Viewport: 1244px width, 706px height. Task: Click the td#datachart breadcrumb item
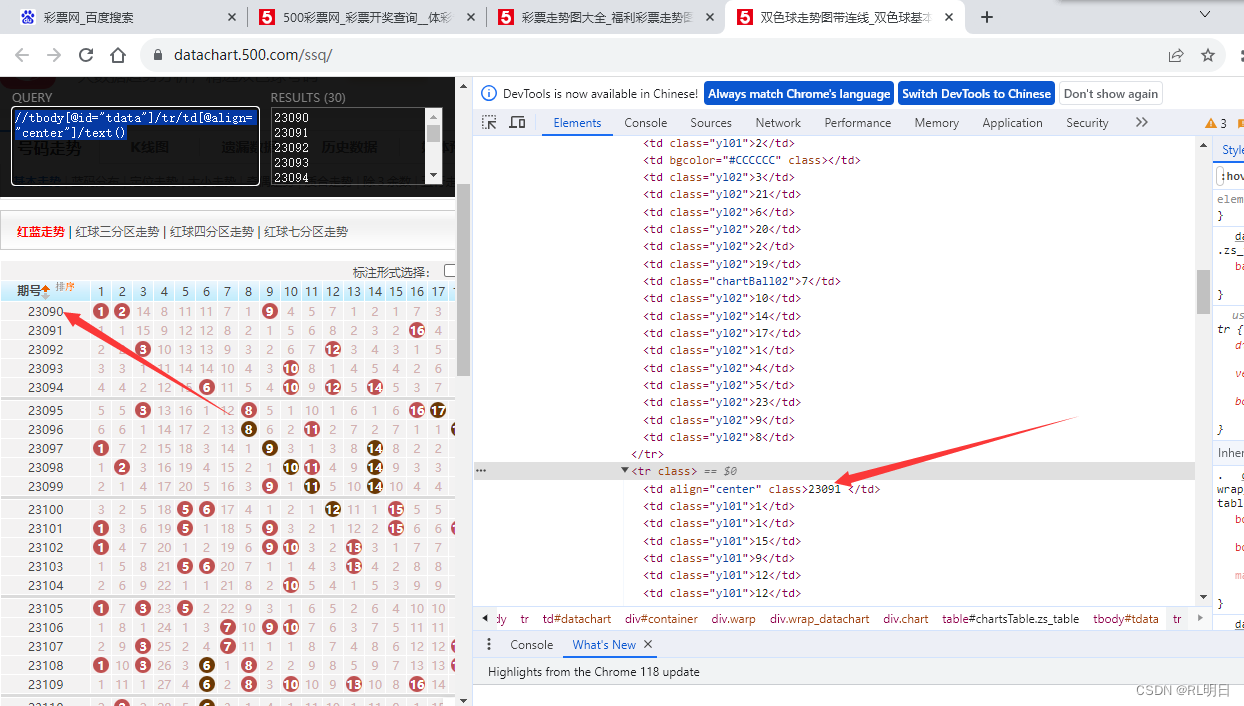(x=577, y=619)
